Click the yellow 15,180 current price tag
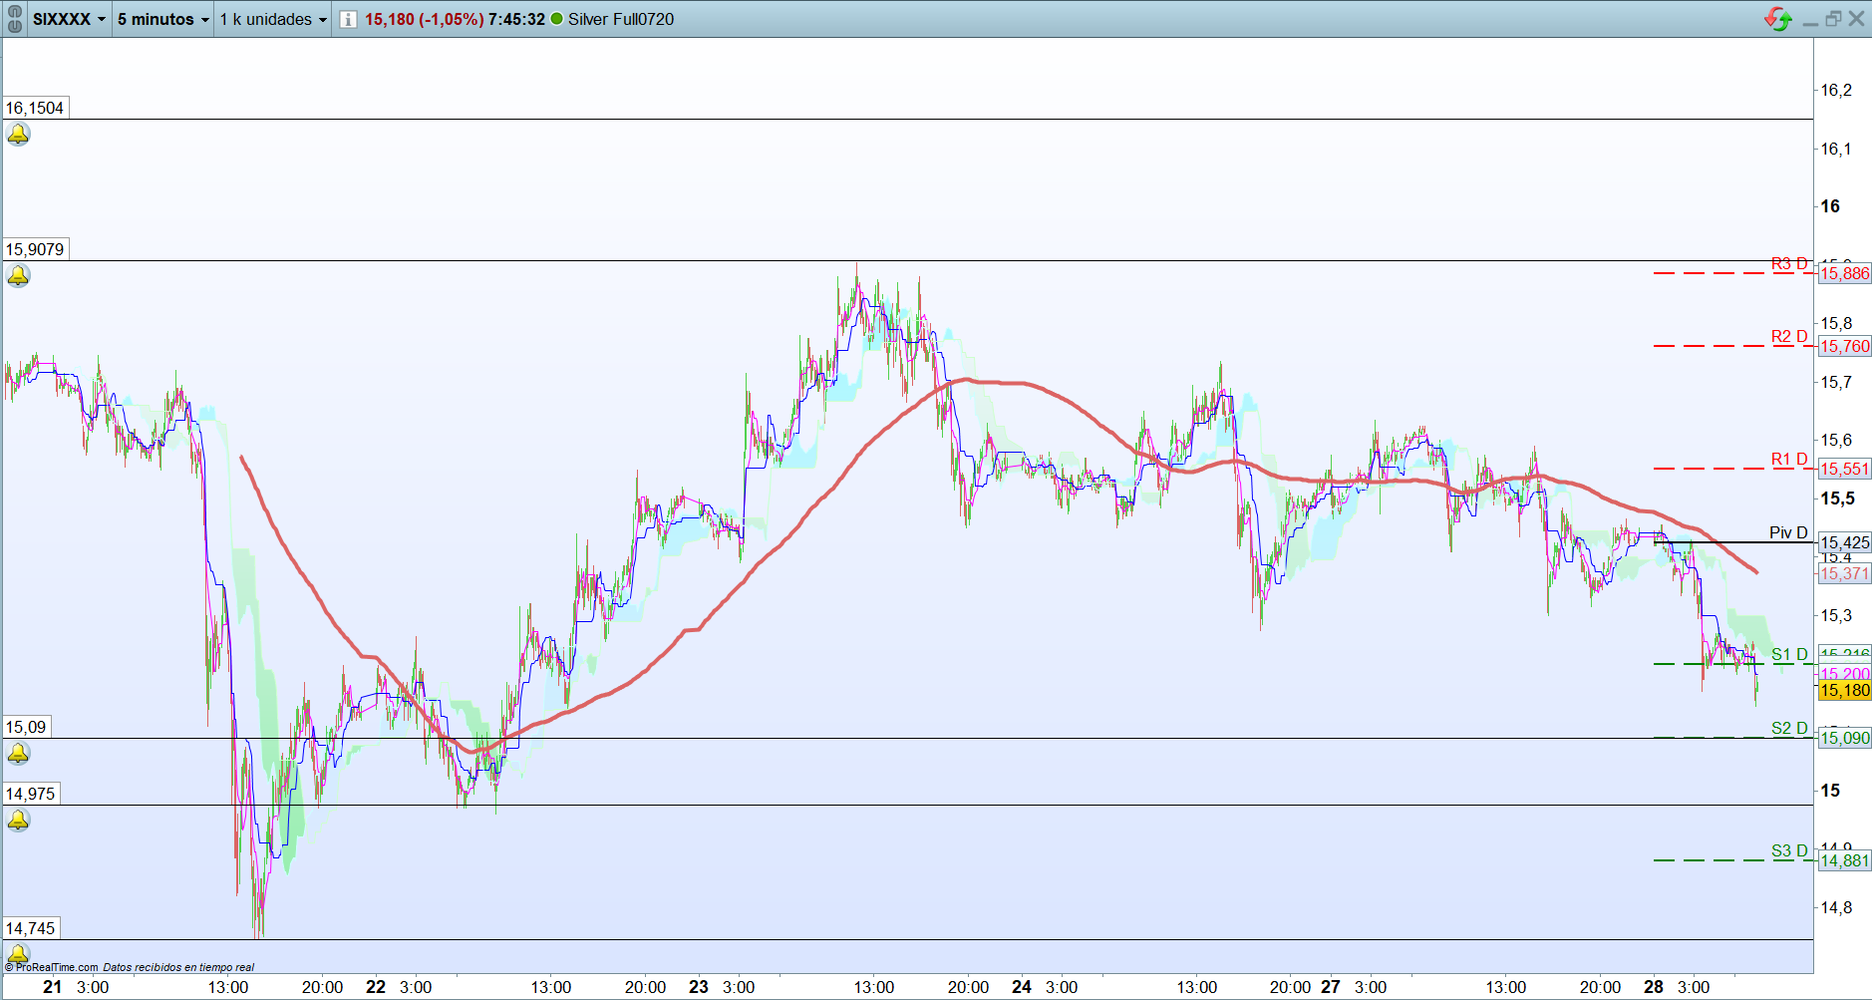 click(x=1844, y=691)
